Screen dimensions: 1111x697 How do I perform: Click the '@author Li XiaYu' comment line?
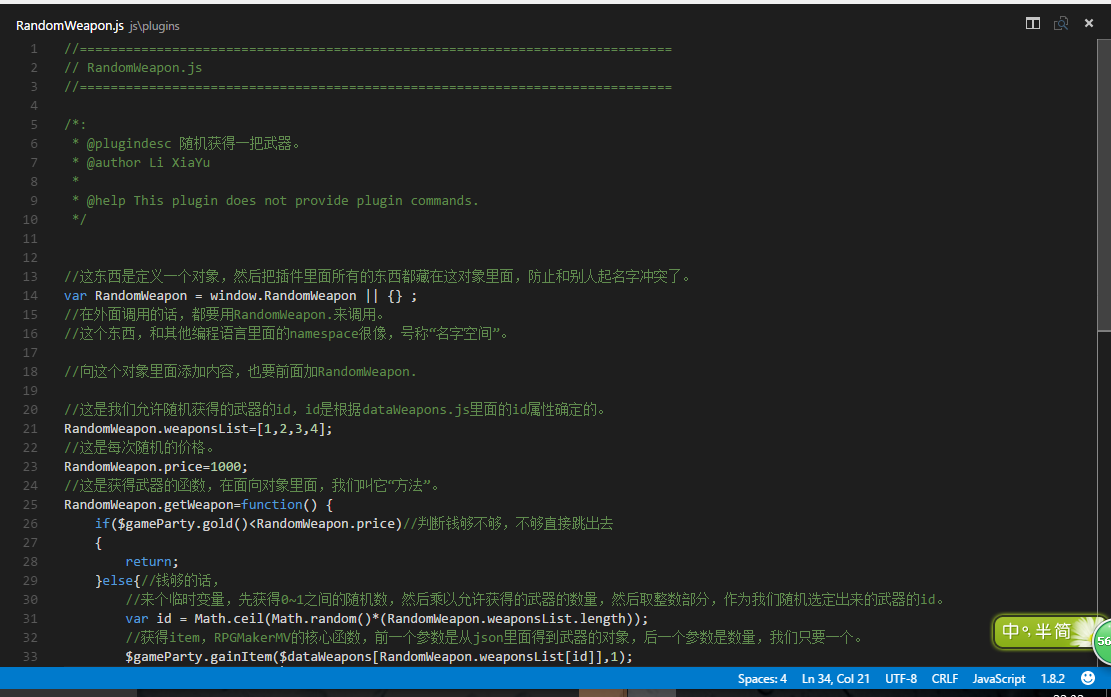tap(141, 162)
